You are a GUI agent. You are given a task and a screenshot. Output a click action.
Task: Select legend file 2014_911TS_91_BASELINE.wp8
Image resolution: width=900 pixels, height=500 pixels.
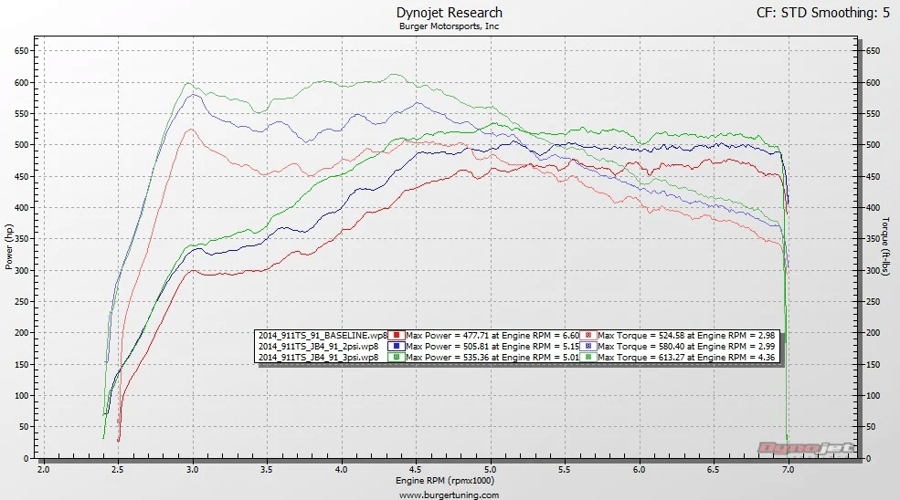tap(323, 335)
